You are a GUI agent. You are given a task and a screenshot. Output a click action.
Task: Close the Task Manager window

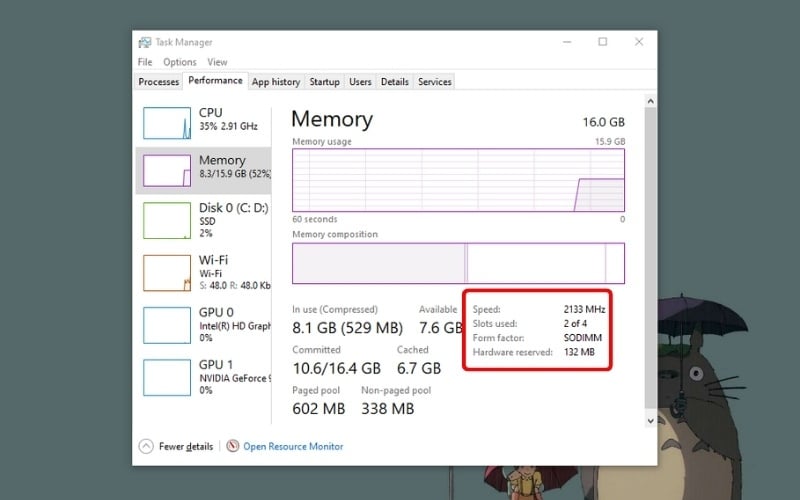(x=639, y=42)
